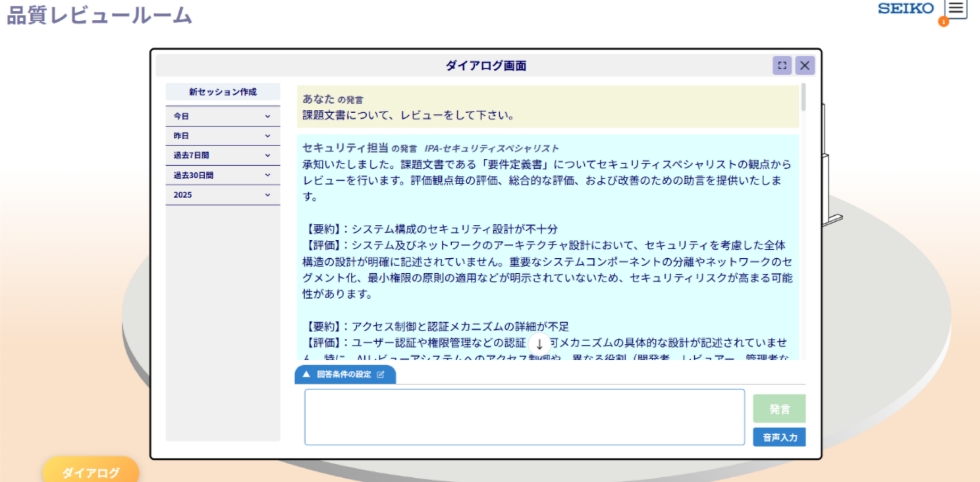The image size is (980, 482).
Task: Expand the 過去7日間 session group
Action: [x=222, y=156]
